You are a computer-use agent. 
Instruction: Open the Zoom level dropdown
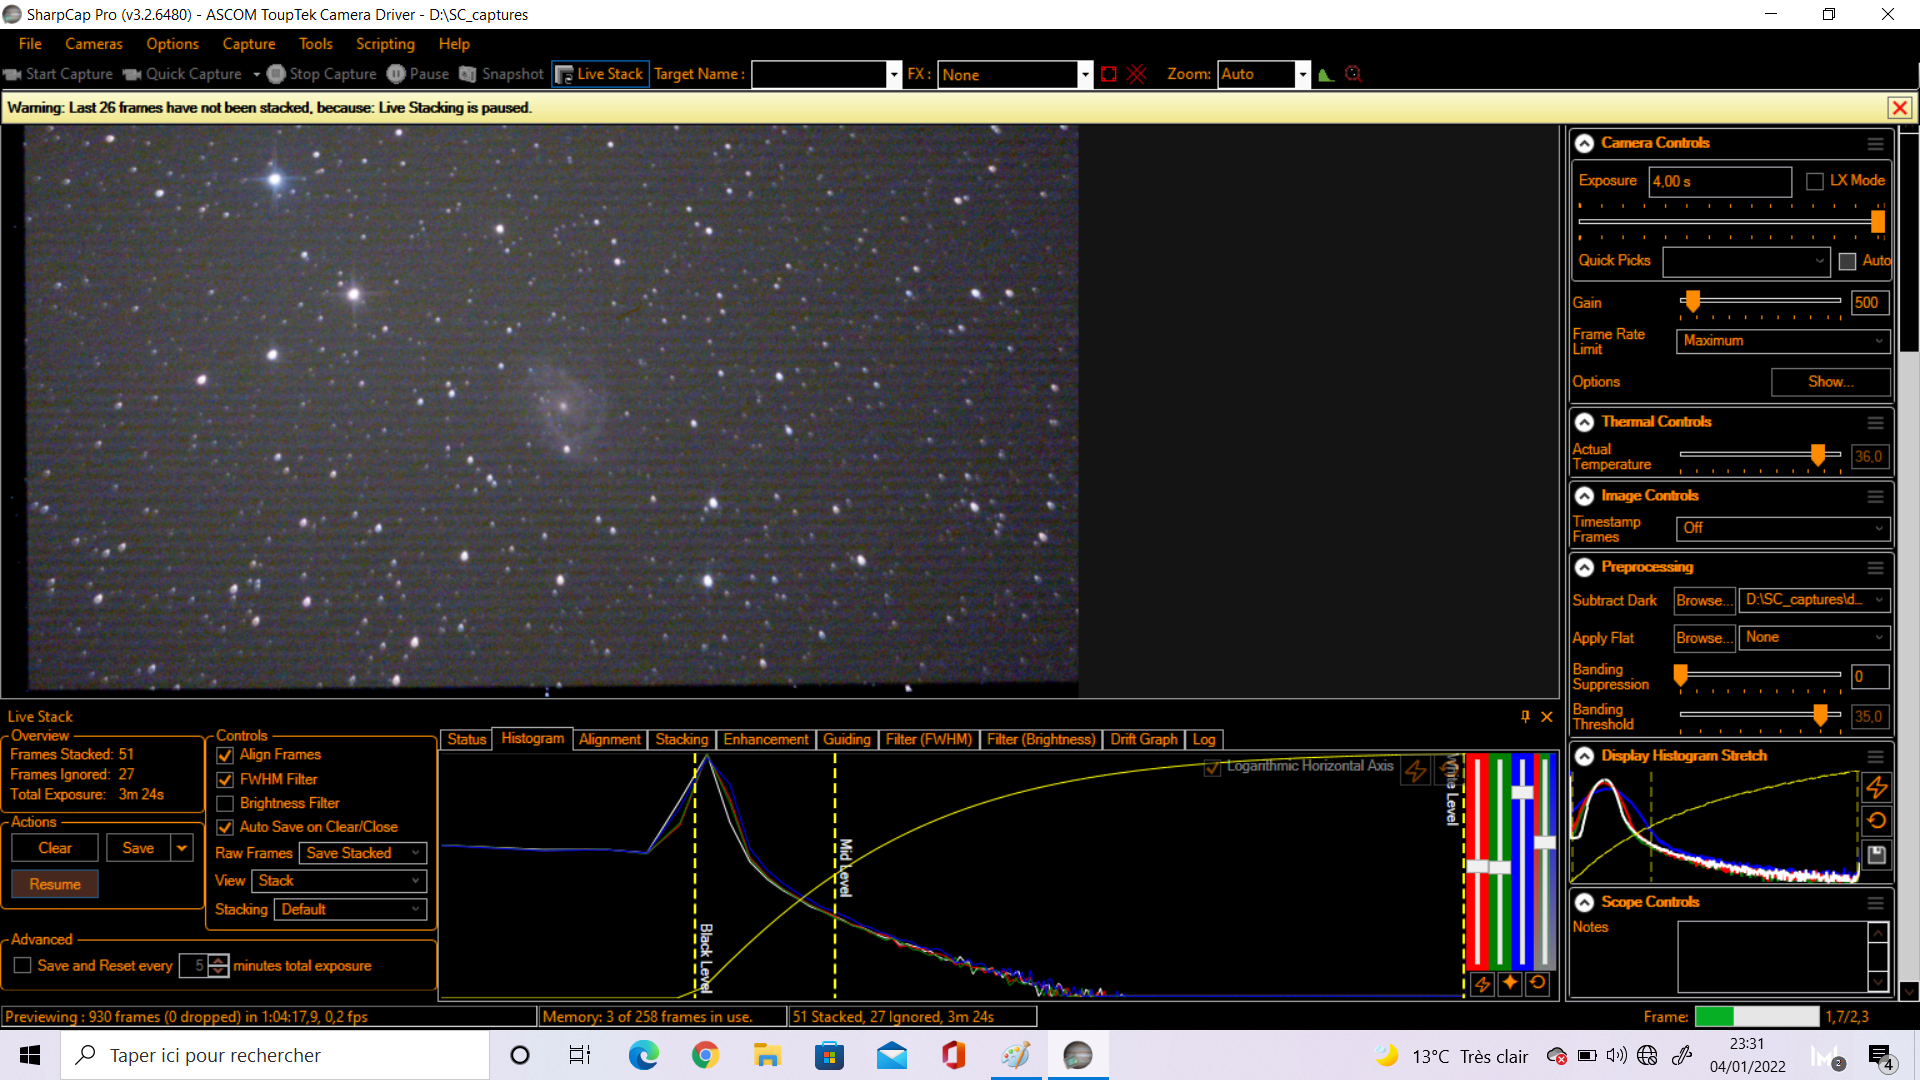point(1302,74)
